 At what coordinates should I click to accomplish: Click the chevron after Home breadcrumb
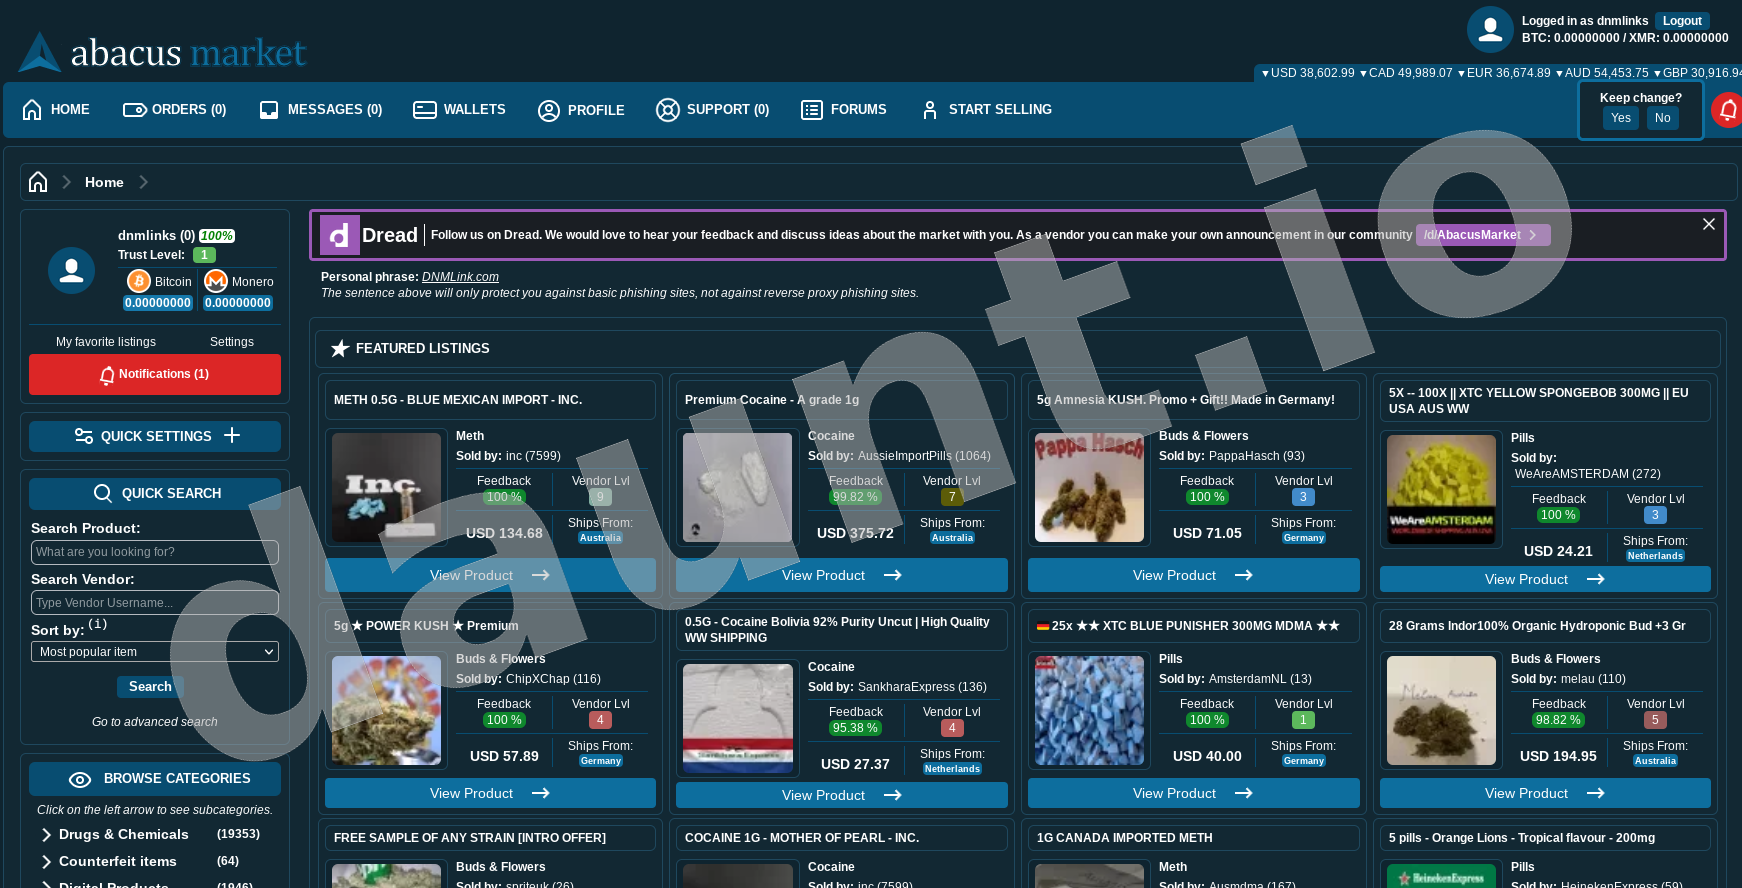coord(143,182)
